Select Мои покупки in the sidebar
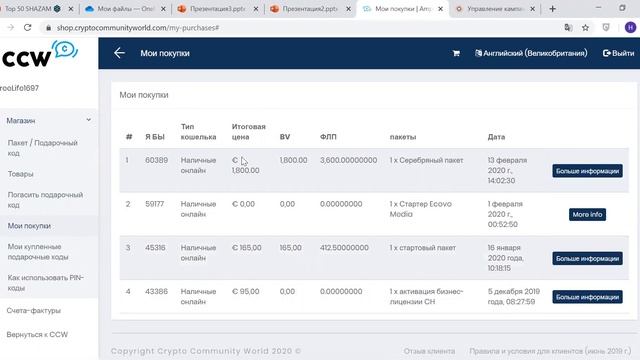640x360 pixels. point(29,226)
